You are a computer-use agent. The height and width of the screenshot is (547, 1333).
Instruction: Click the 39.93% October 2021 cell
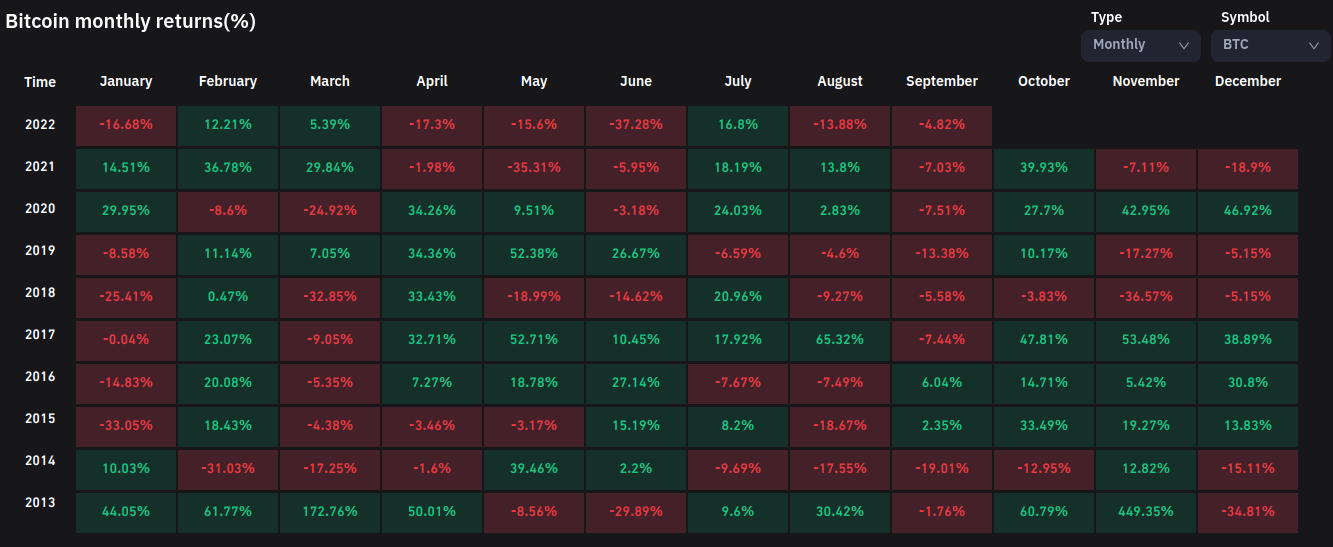(x=1044, y=168)
